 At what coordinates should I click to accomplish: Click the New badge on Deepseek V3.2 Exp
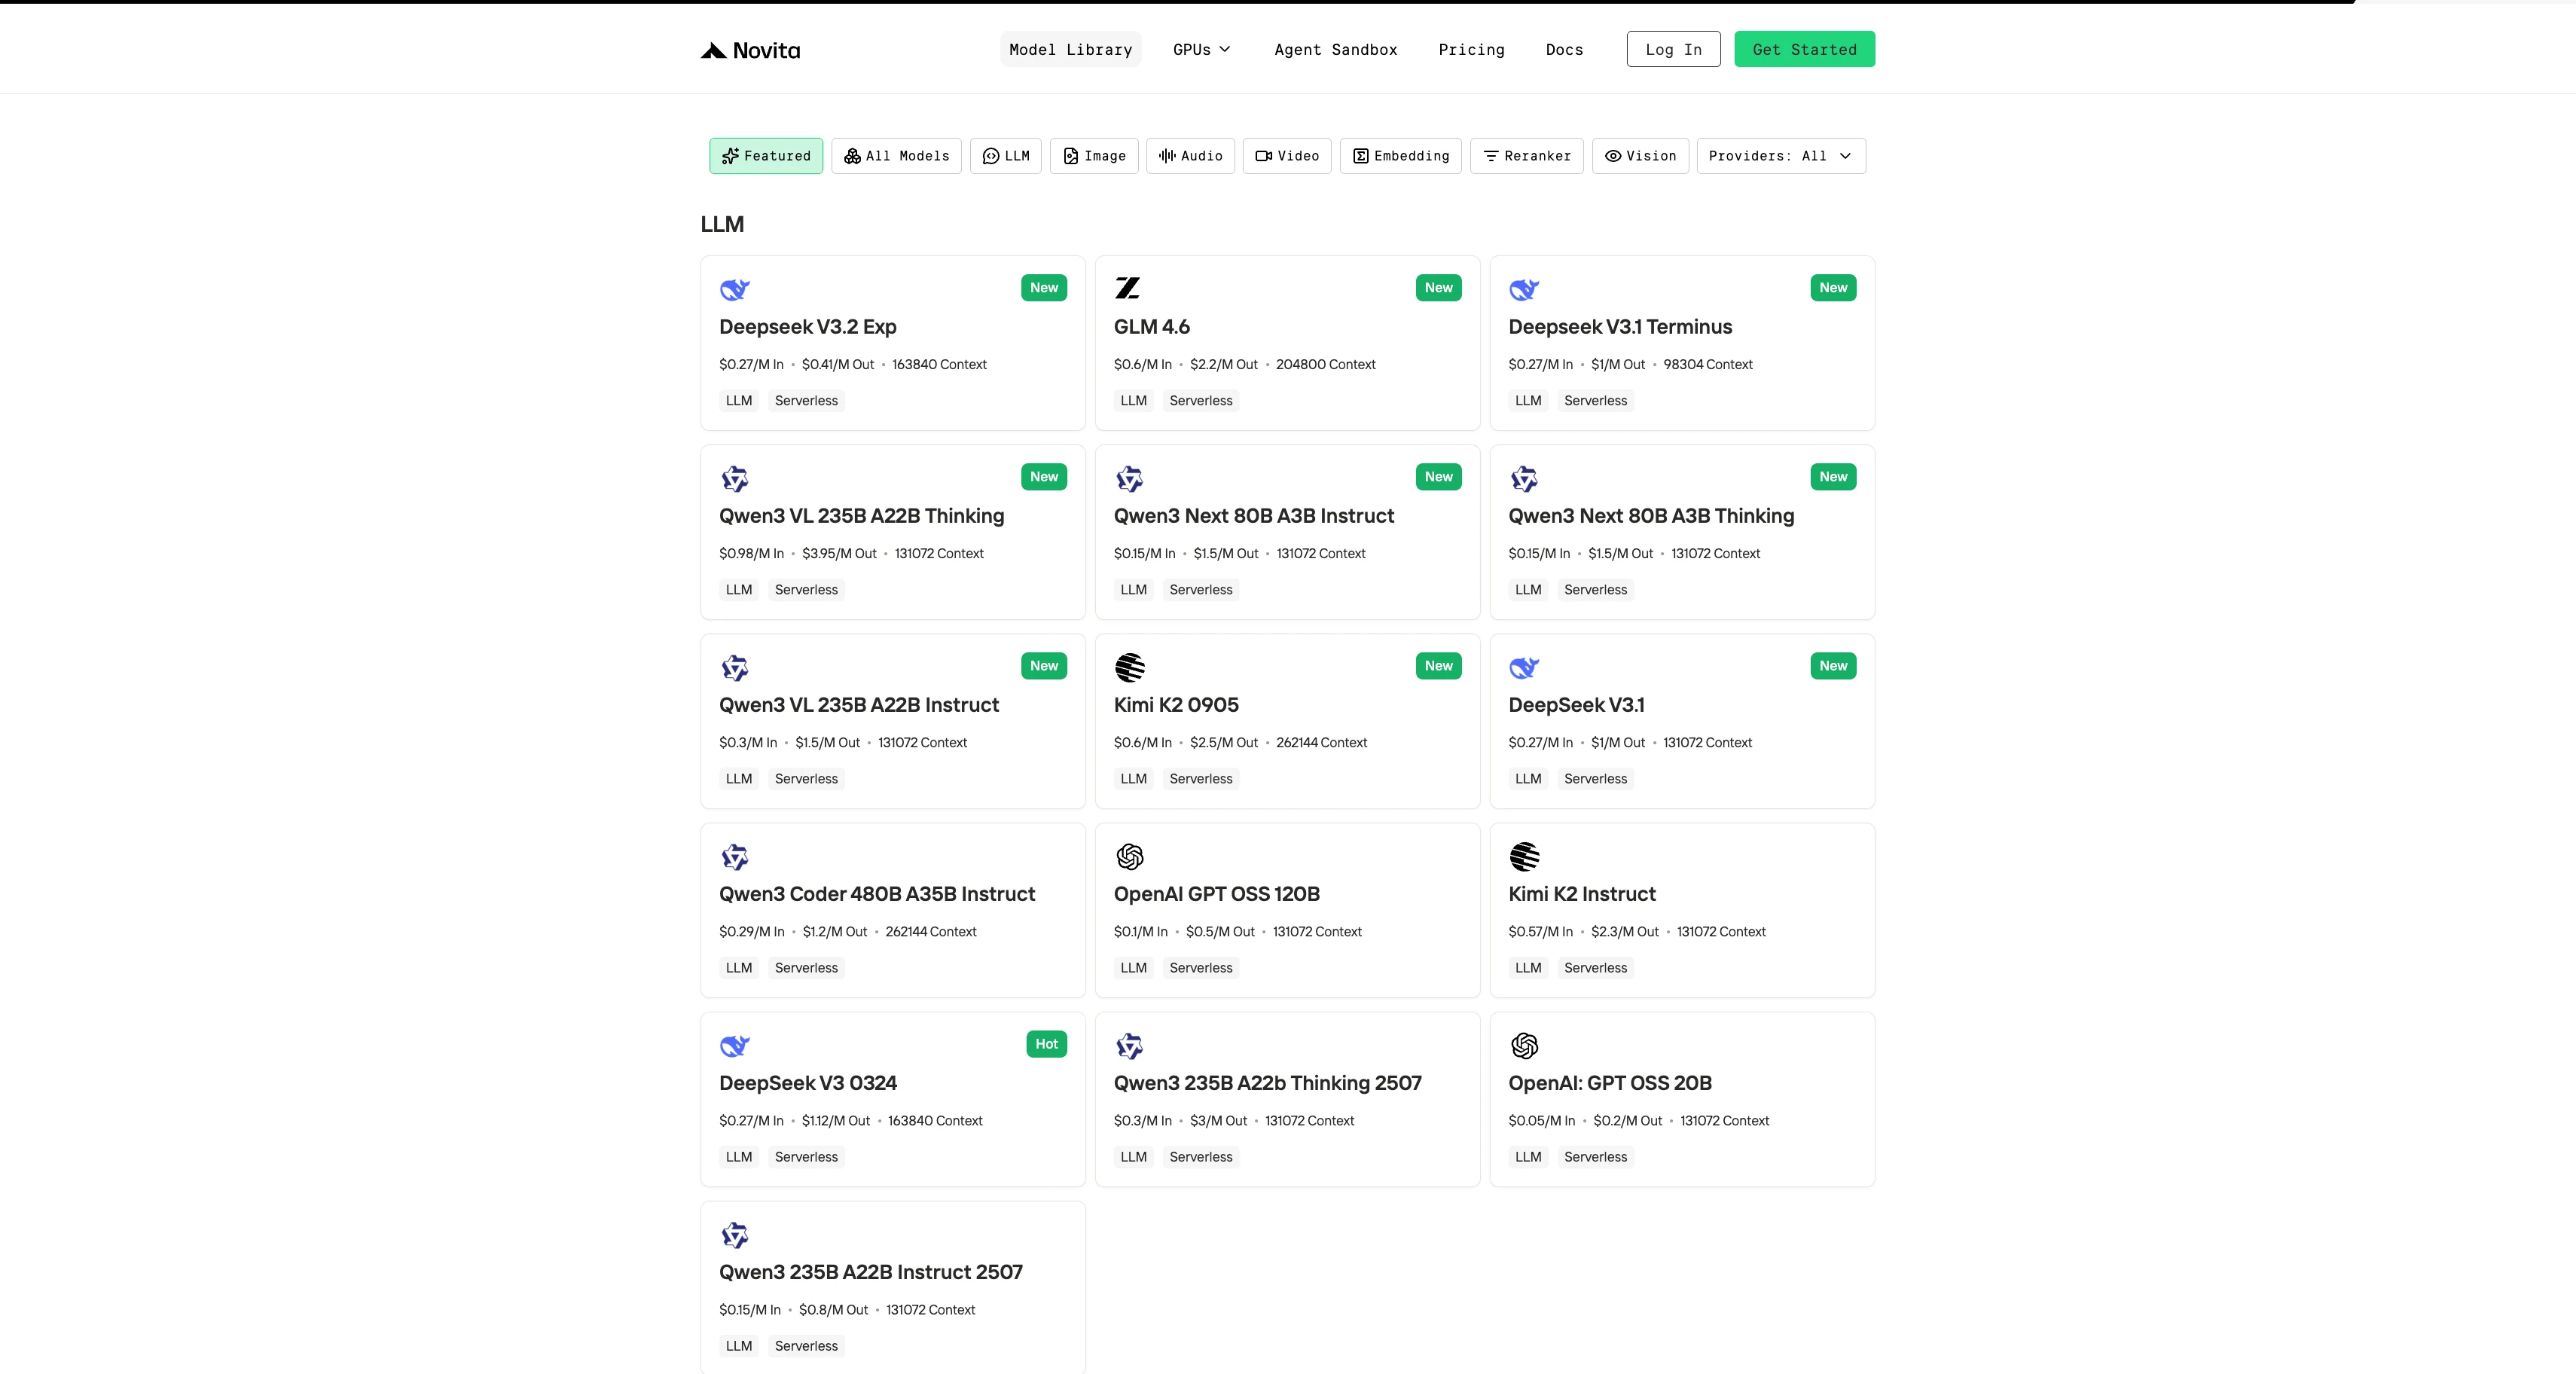1044,287
